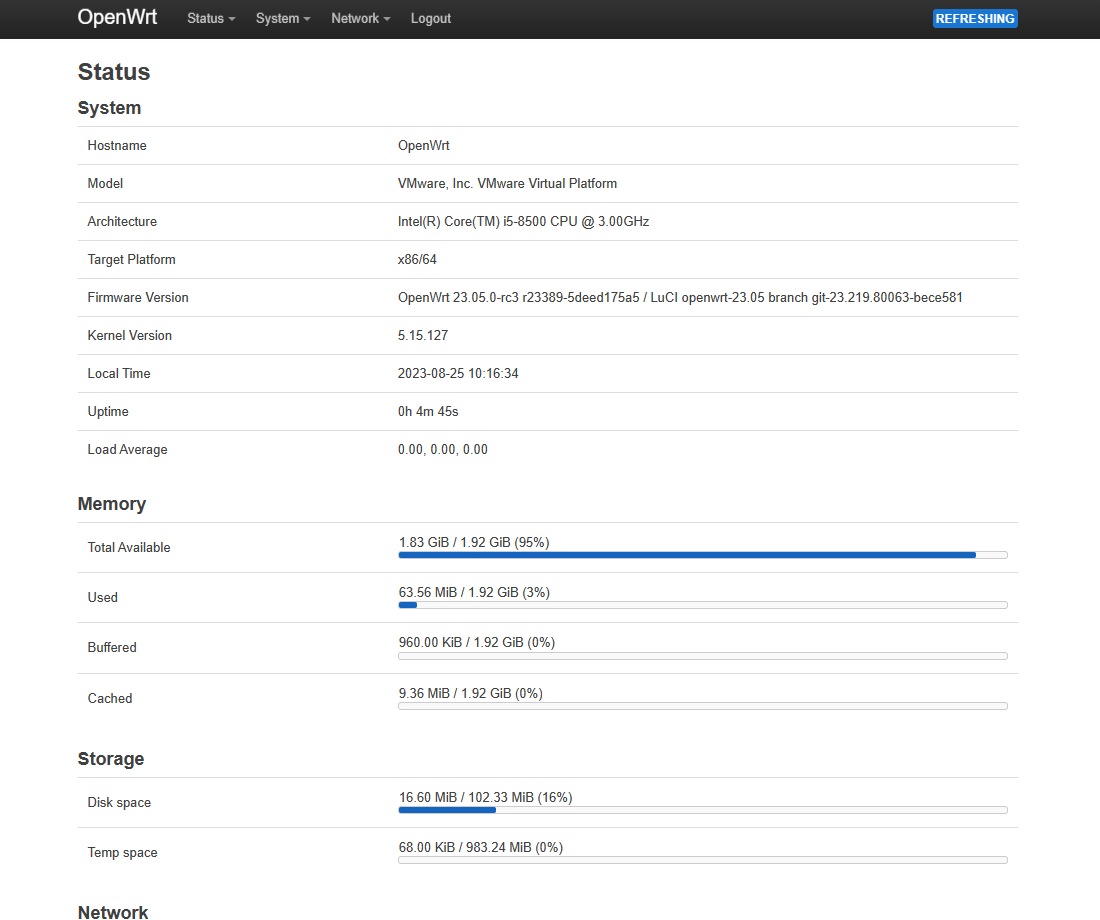Click the Temp space row label
The width and height of the screenshot is (1100, 920).
[x=123, y=852]
